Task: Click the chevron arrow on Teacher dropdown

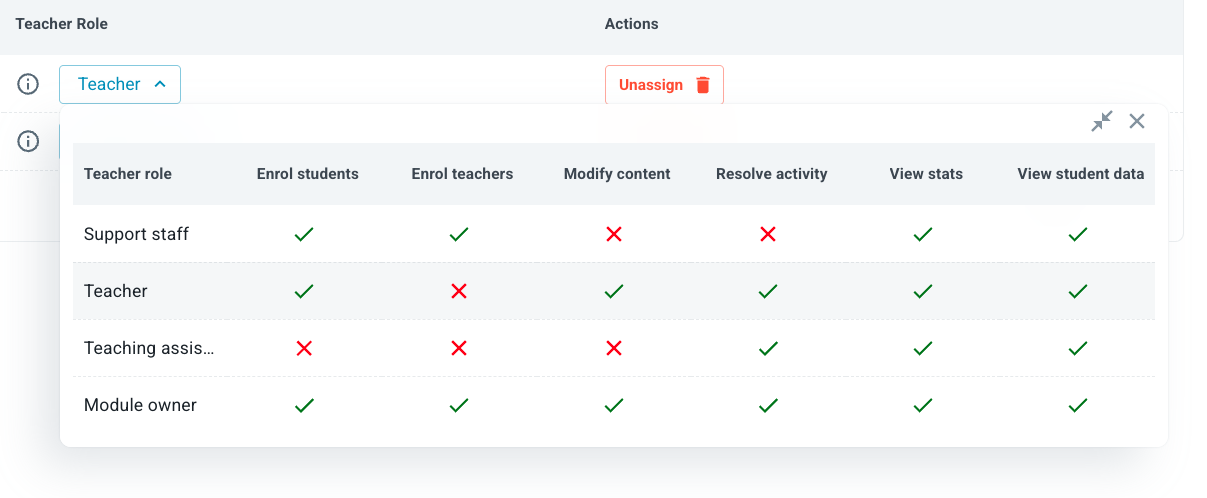Action: click(x=160, y=84)
